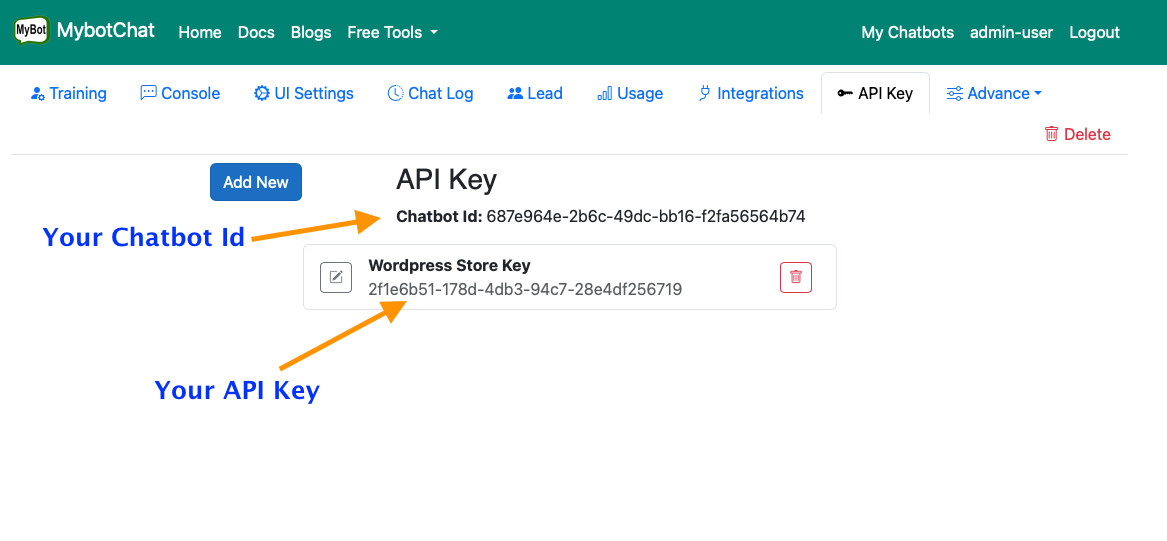Select the API Key tab
This screenshot has height=541, width=1167.
(875, 94)
